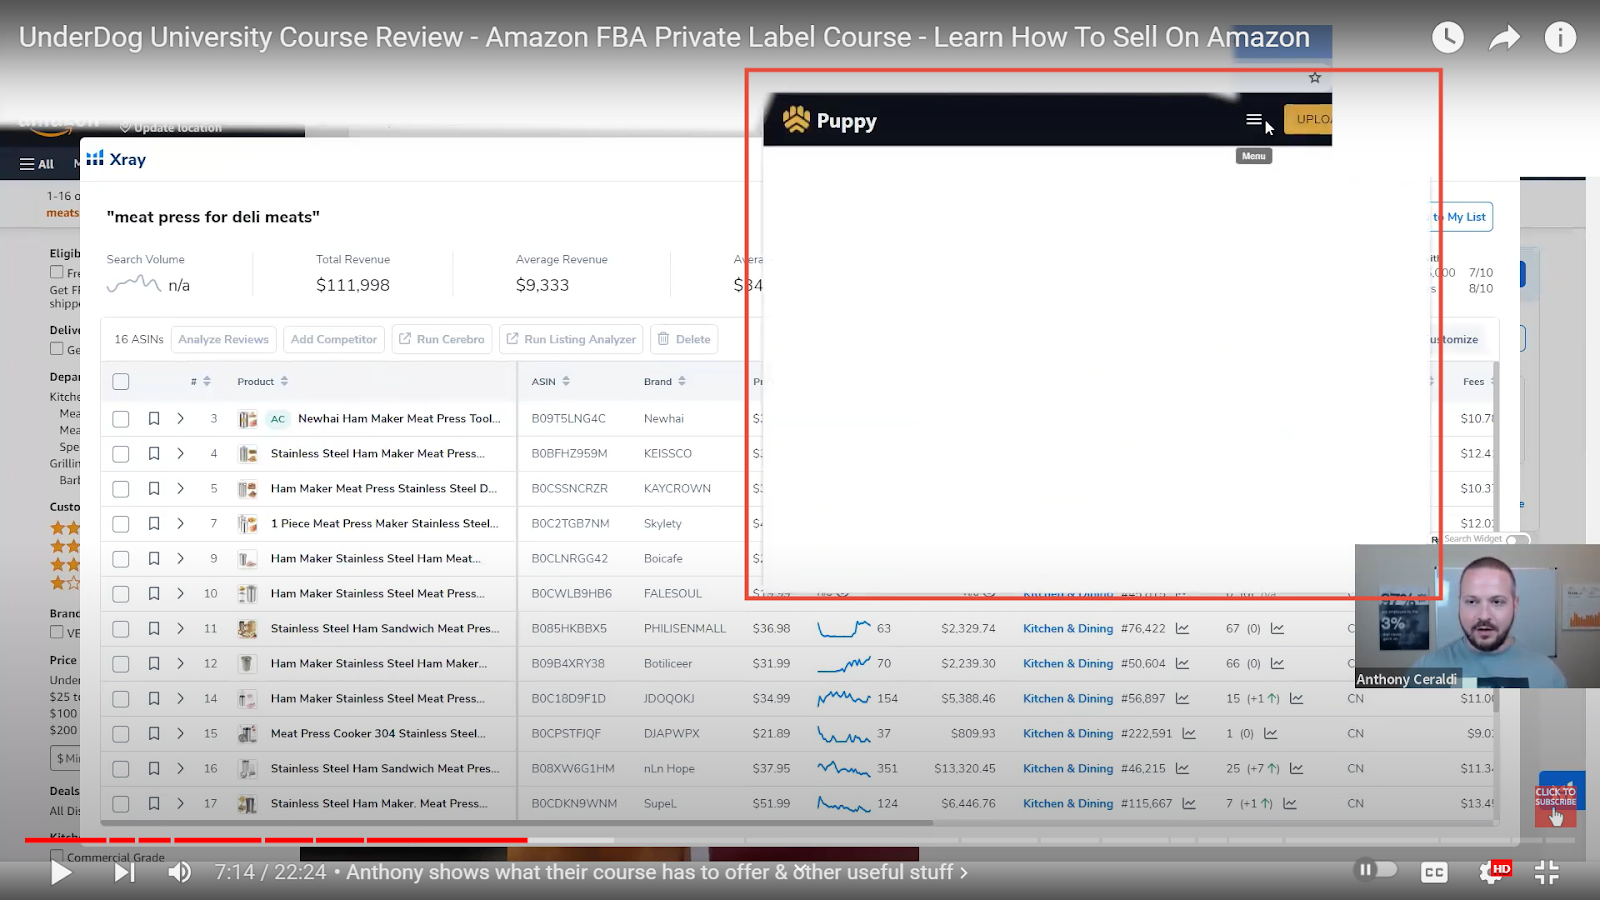Click product thumbnail for Meat Press Cooker 304
1600x900 pixels.
247,734
